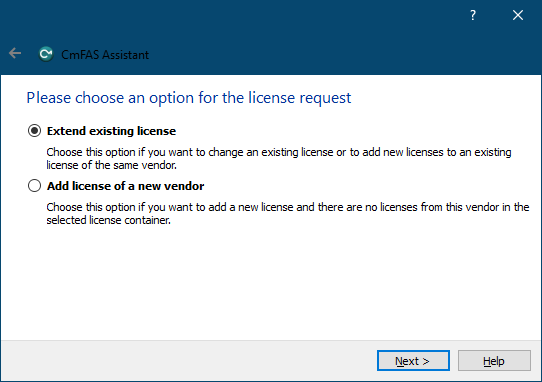Click the blue heading about license request
Image resolution: width=542 pixels, height=382 pixels.
coord(189,98)
